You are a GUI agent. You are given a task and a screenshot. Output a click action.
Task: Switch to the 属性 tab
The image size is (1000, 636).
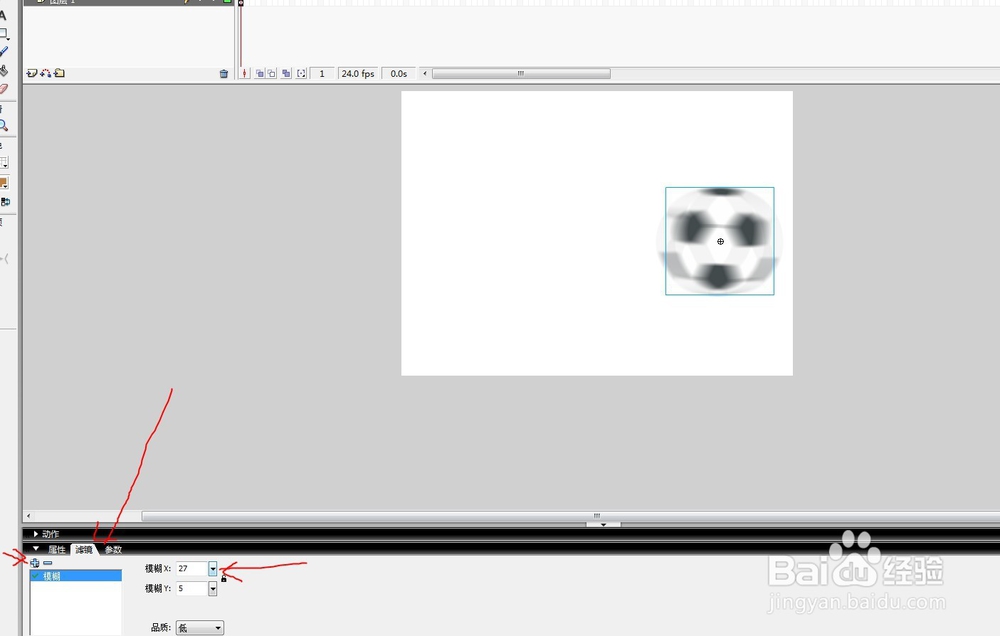(x=57, y=549)
